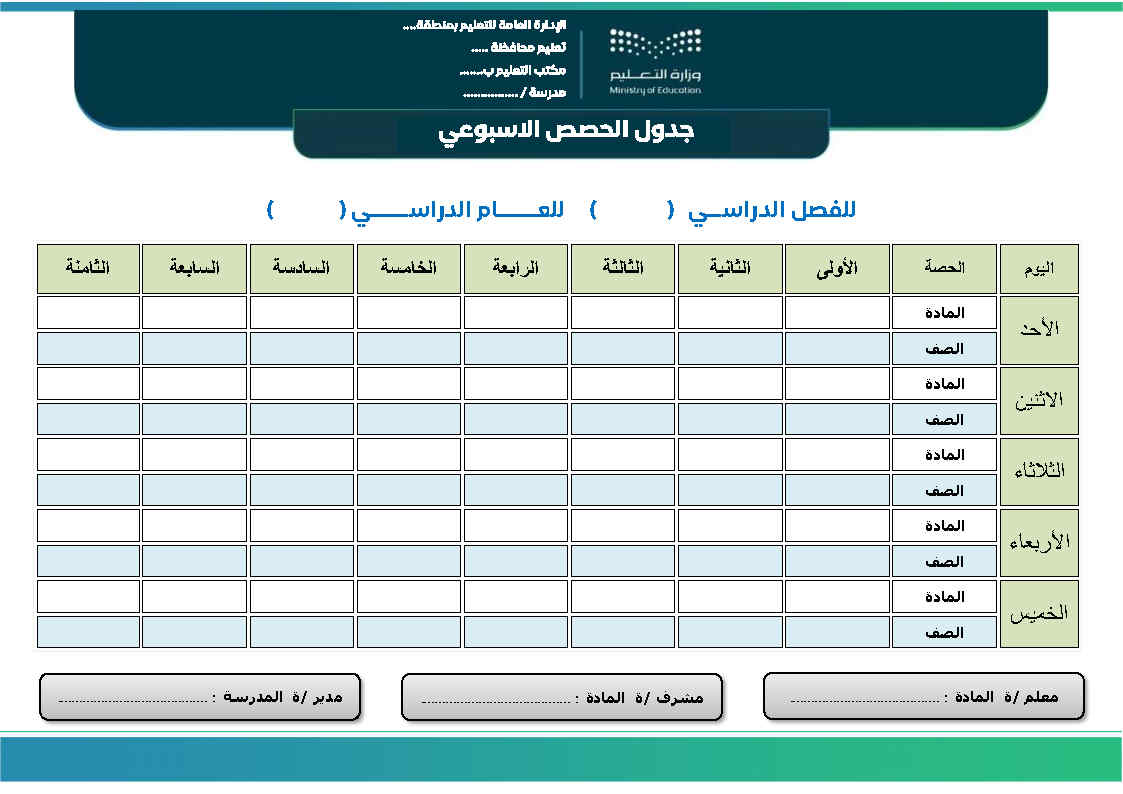Select the 'الثانية' period header
The height and width of the screenshot is (794, 1123).
tap(730, 268)
